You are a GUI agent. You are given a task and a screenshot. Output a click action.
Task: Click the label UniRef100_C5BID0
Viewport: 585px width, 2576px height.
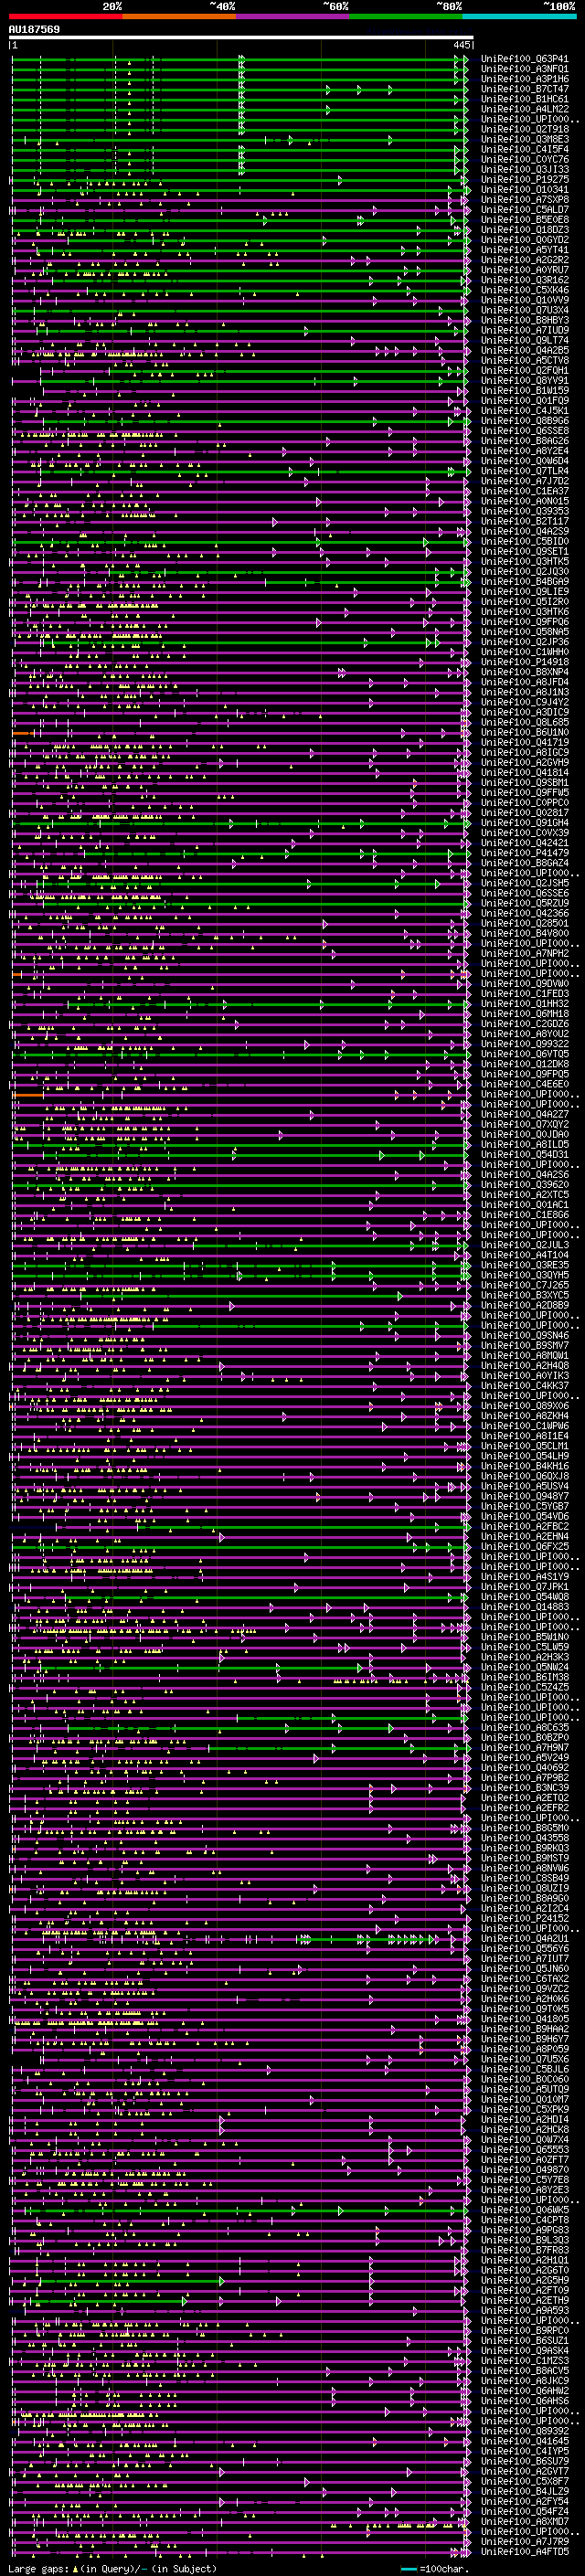(525, 541)
